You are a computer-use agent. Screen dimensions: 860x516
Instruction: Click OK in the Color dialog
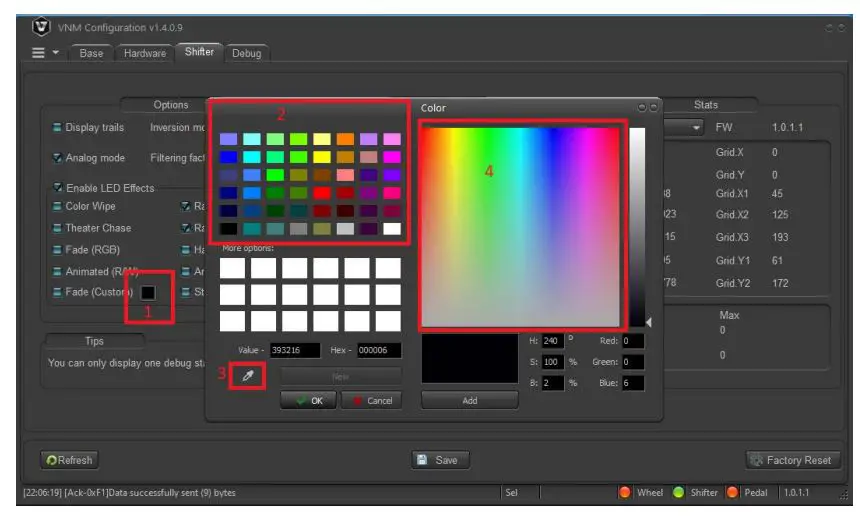pos(308,400)
